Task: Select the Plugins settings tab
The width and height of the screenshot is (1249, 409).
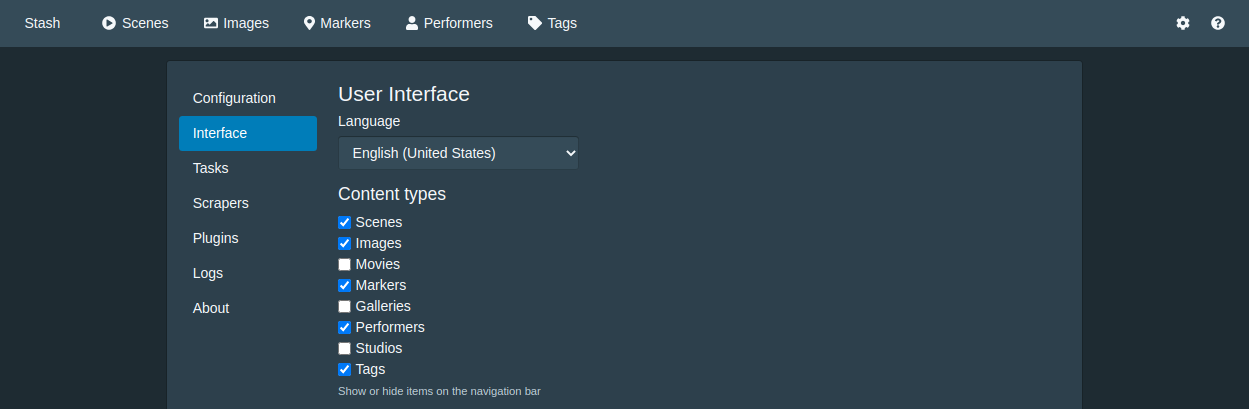Action: pos(216,238)
